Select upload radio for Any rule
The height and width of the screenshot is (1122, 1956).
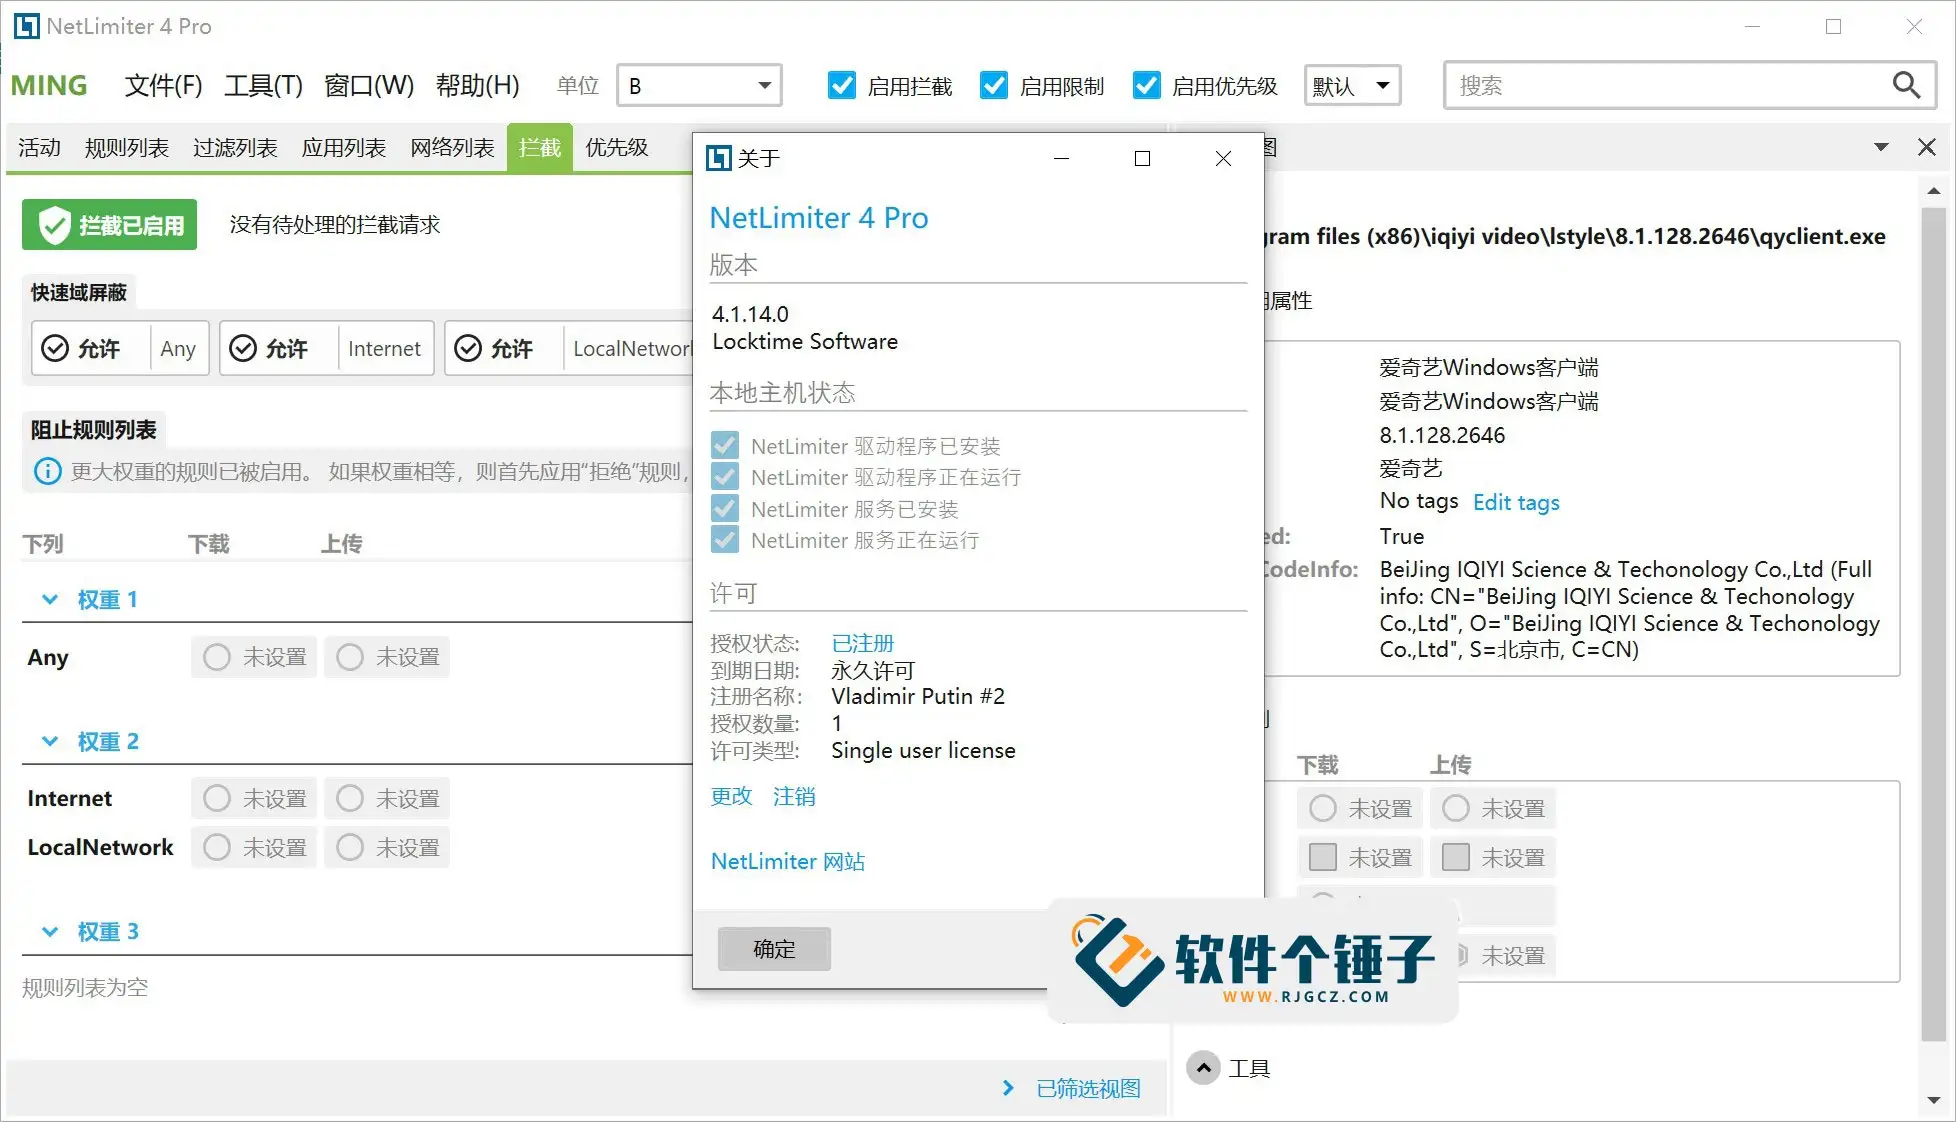(x=350, y=657)
